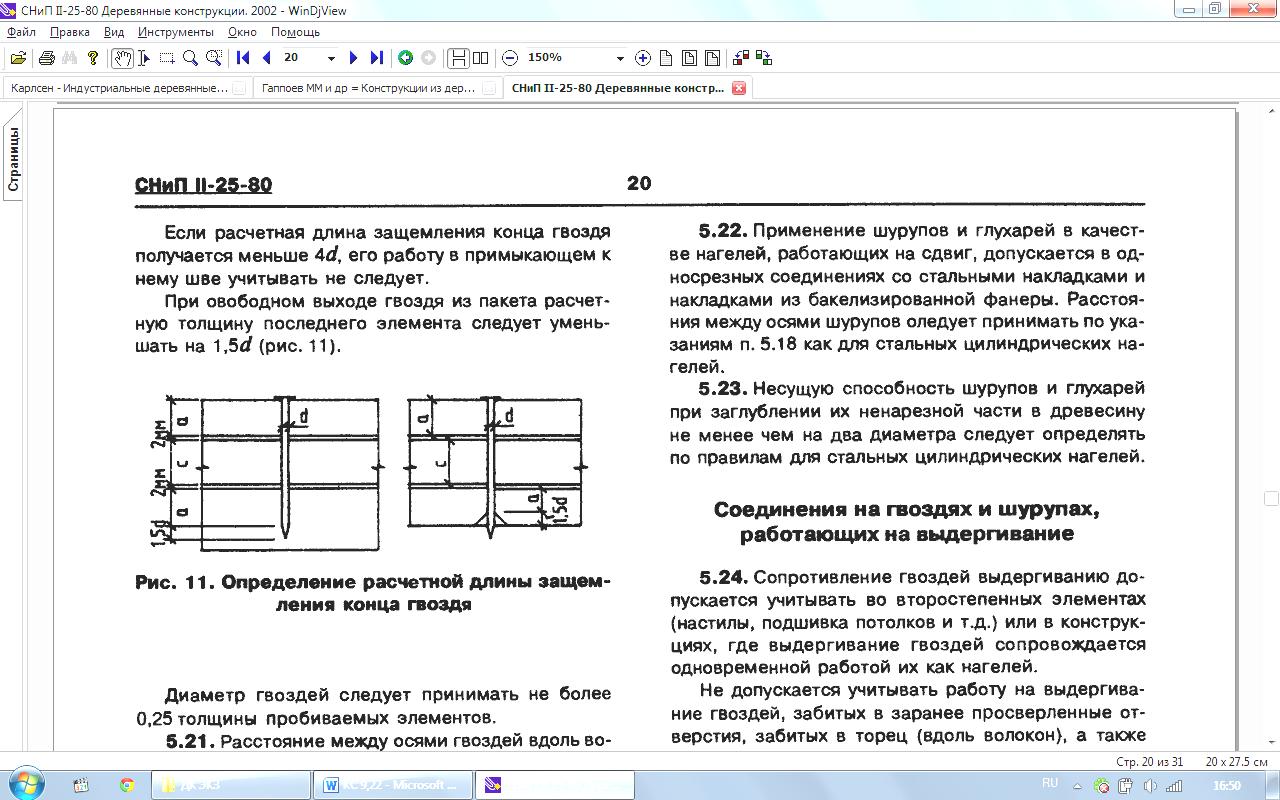Screen dimensions: 1280x800
Task: Activate the magnifying glass tool
Action: [190, 58]
